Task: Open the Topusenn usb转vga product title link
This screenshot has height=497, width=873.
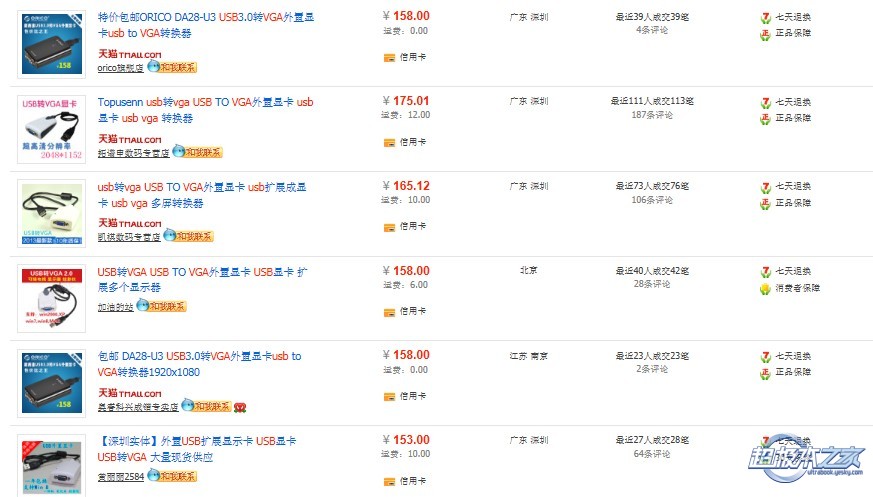Action: click(205, 110)
